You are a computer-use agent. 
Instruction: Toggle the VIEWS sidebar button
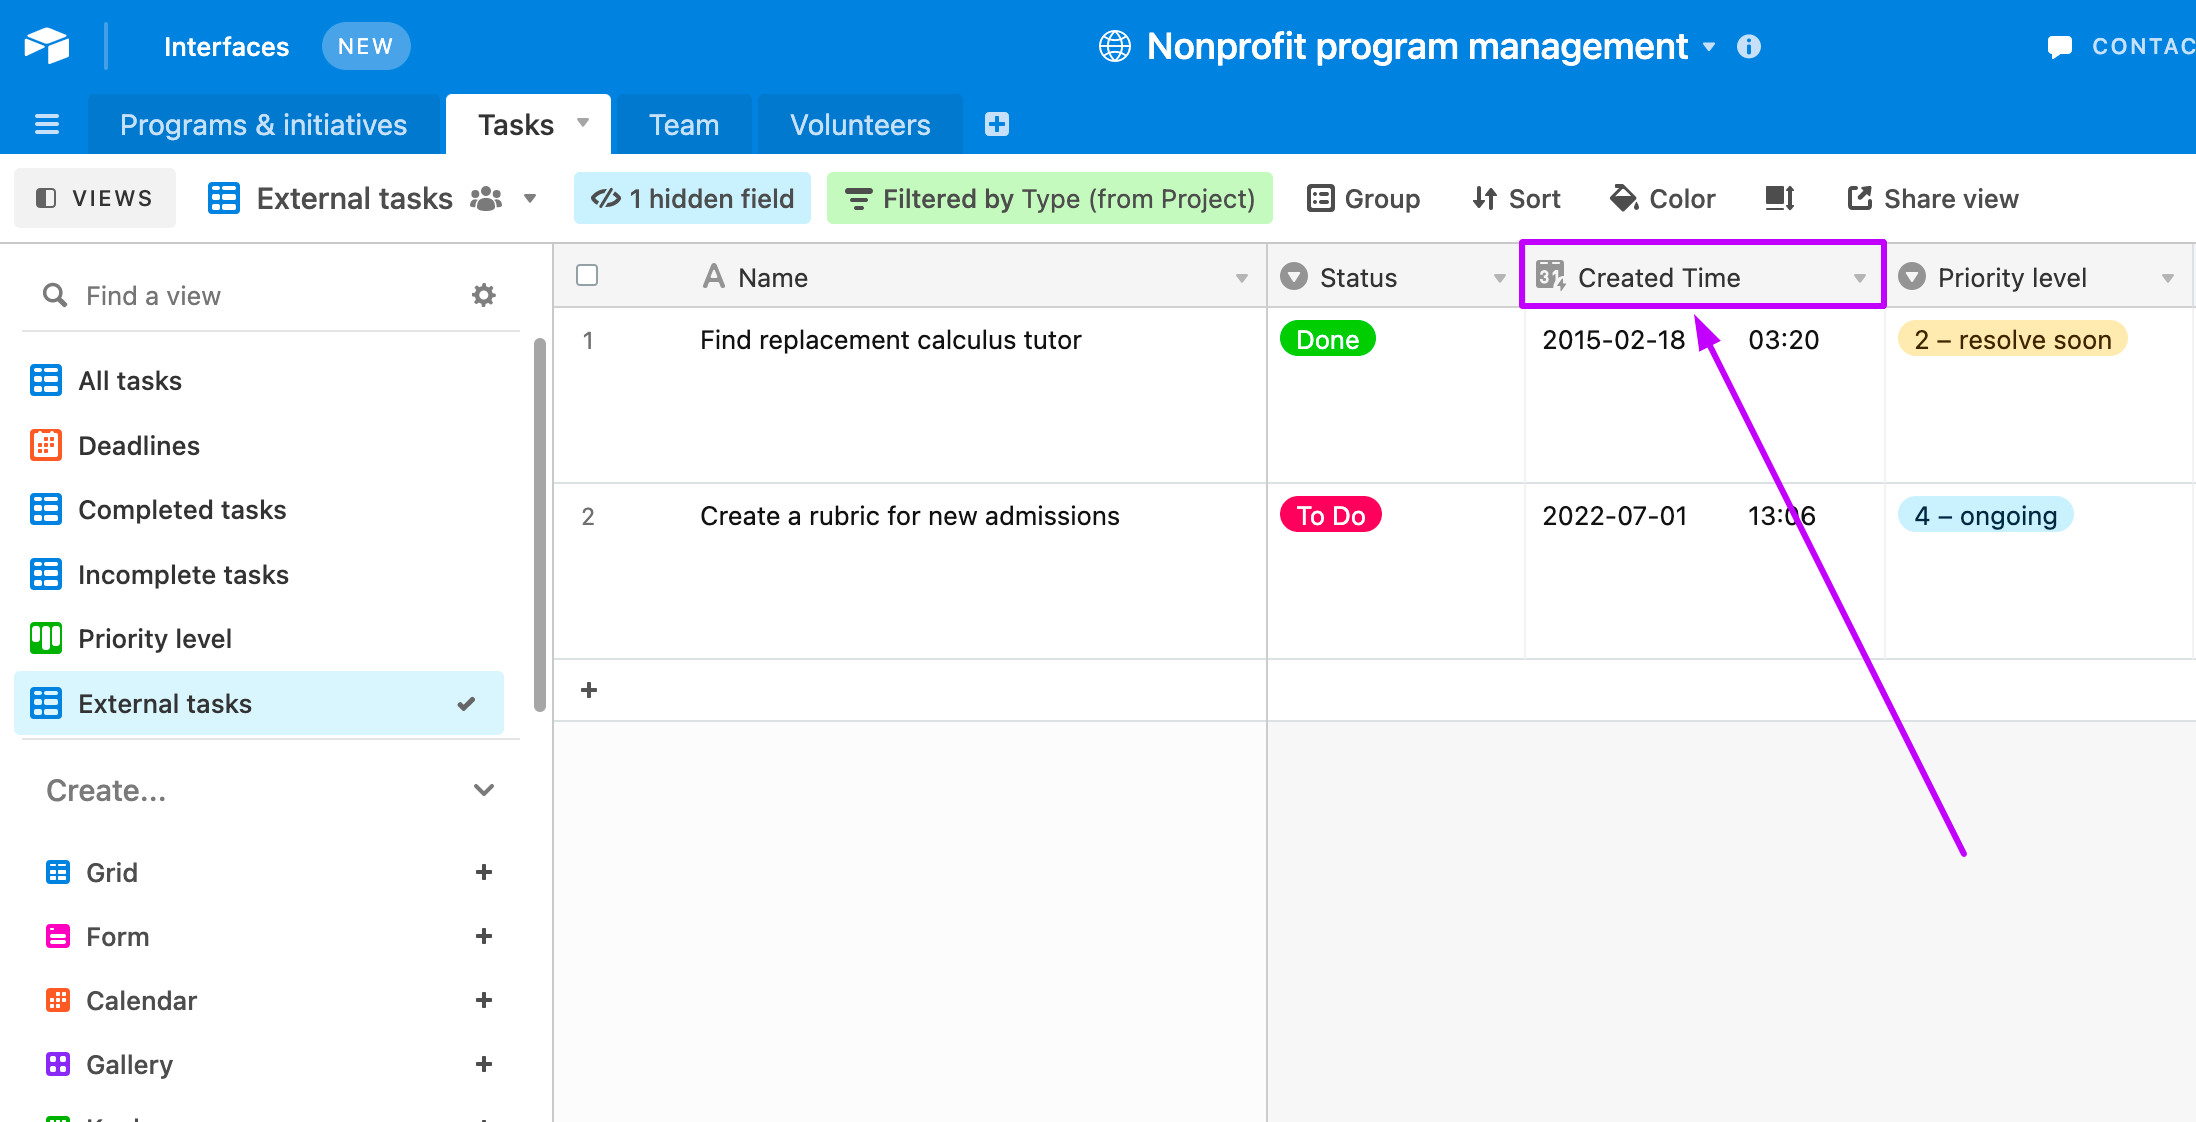[x=95, y=198]
